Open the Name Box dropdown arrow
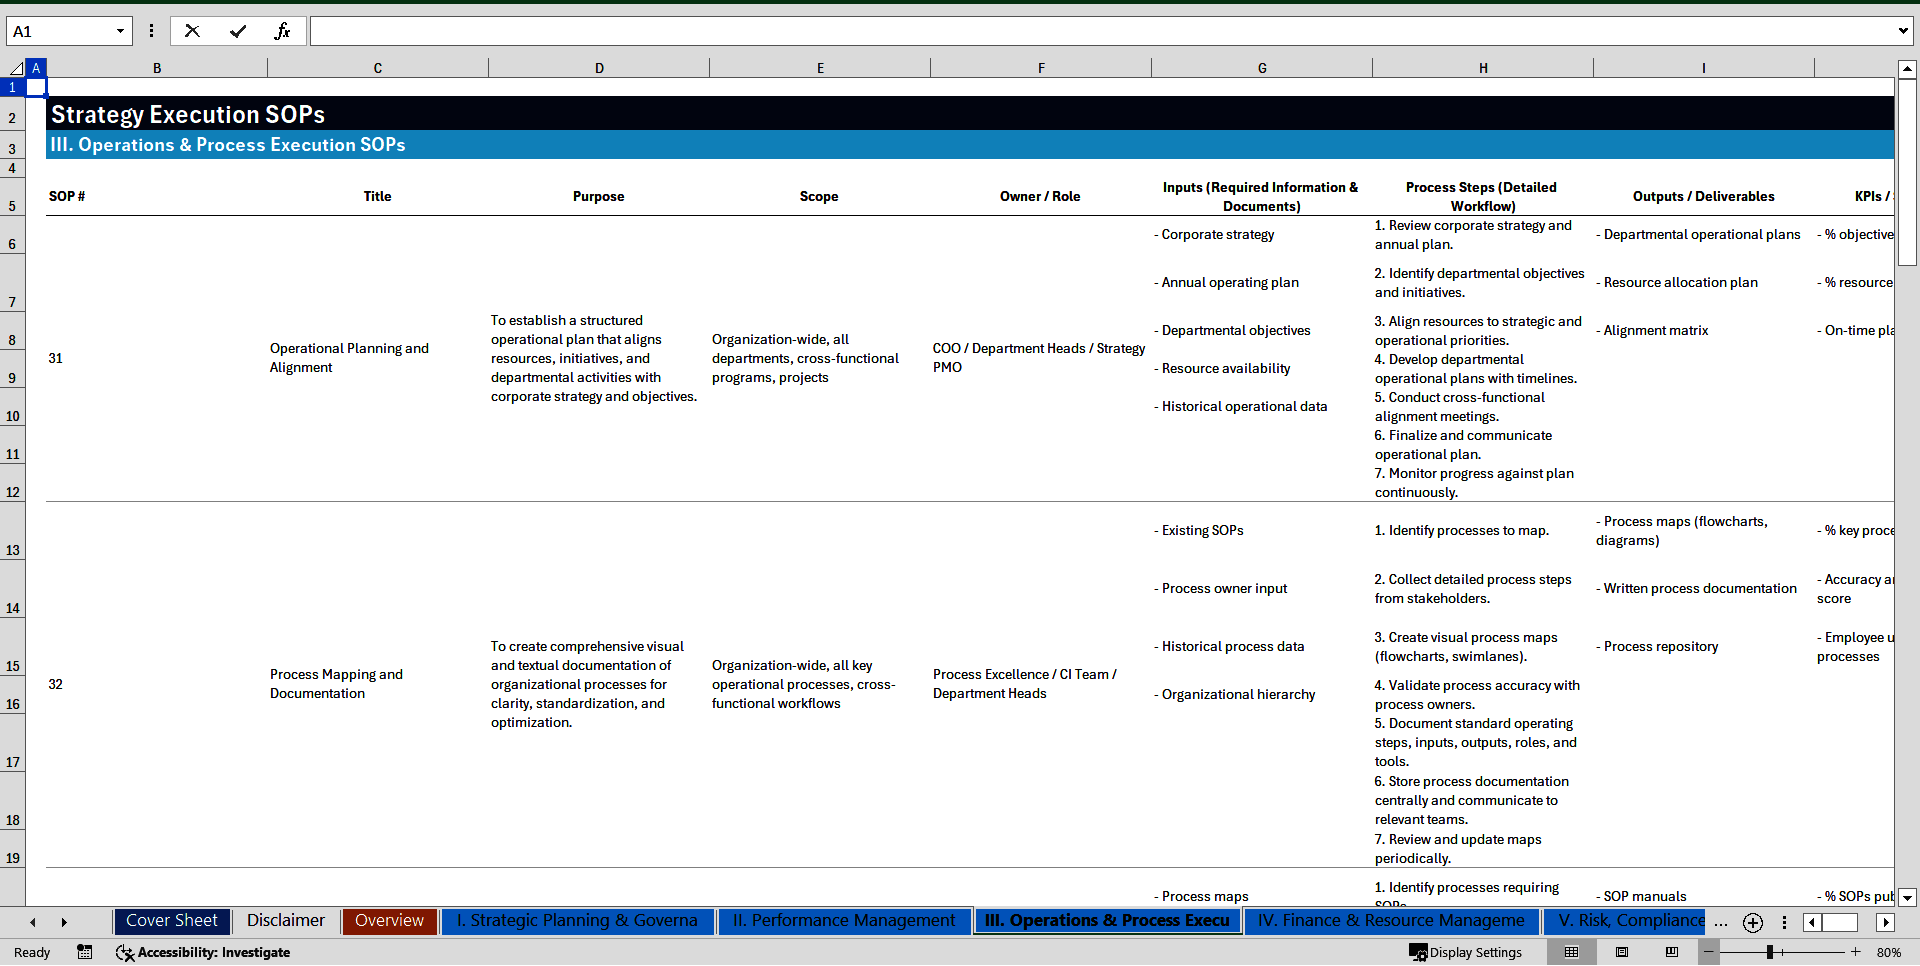Screen dimensions: 1920x966 [x=121, y=31]
